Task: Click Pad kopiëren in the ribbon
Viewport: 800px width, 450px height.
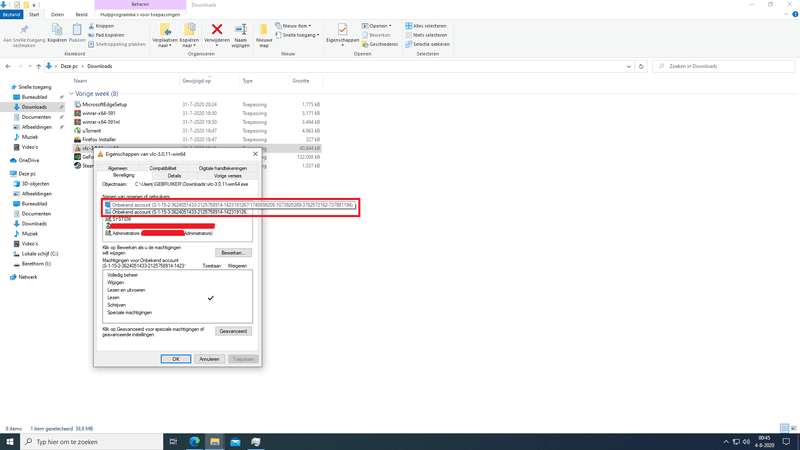Action: click(106, 35)
